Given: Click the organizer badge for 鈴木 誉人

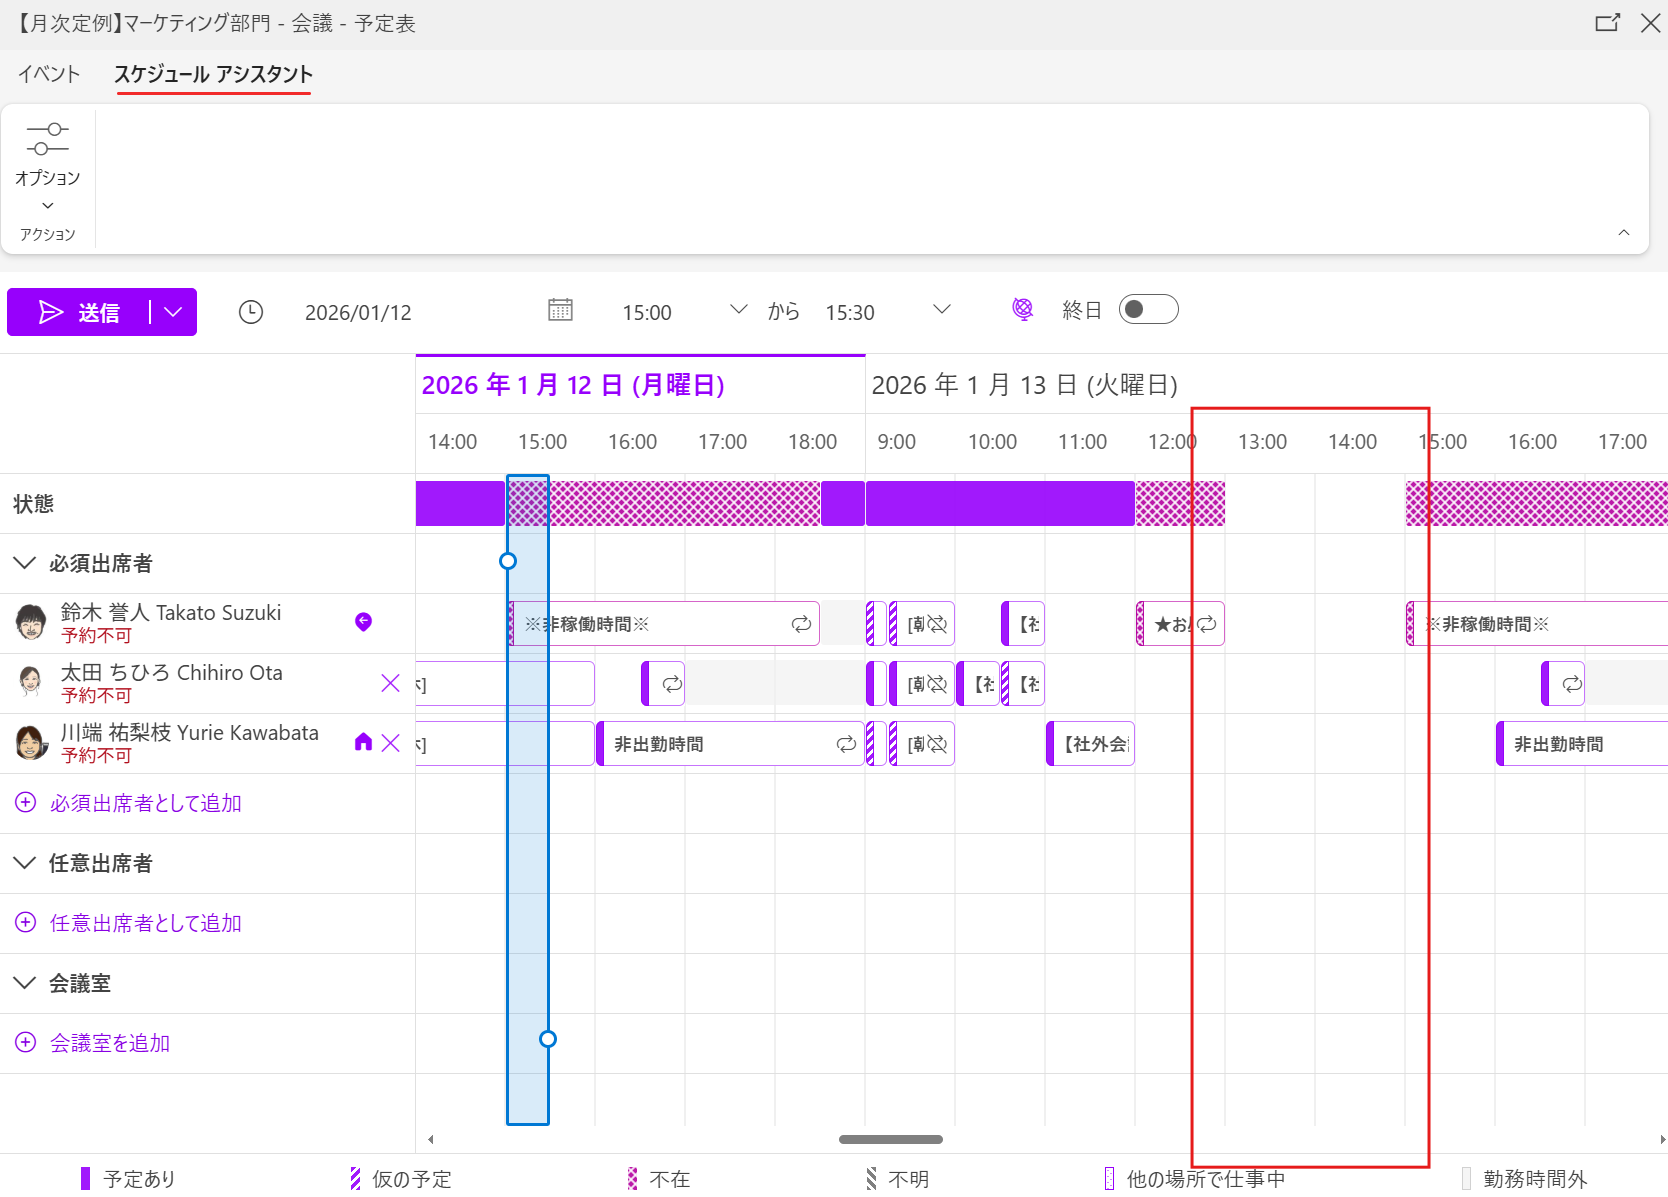Looking at the screenshot, I should tap(363, 622).
